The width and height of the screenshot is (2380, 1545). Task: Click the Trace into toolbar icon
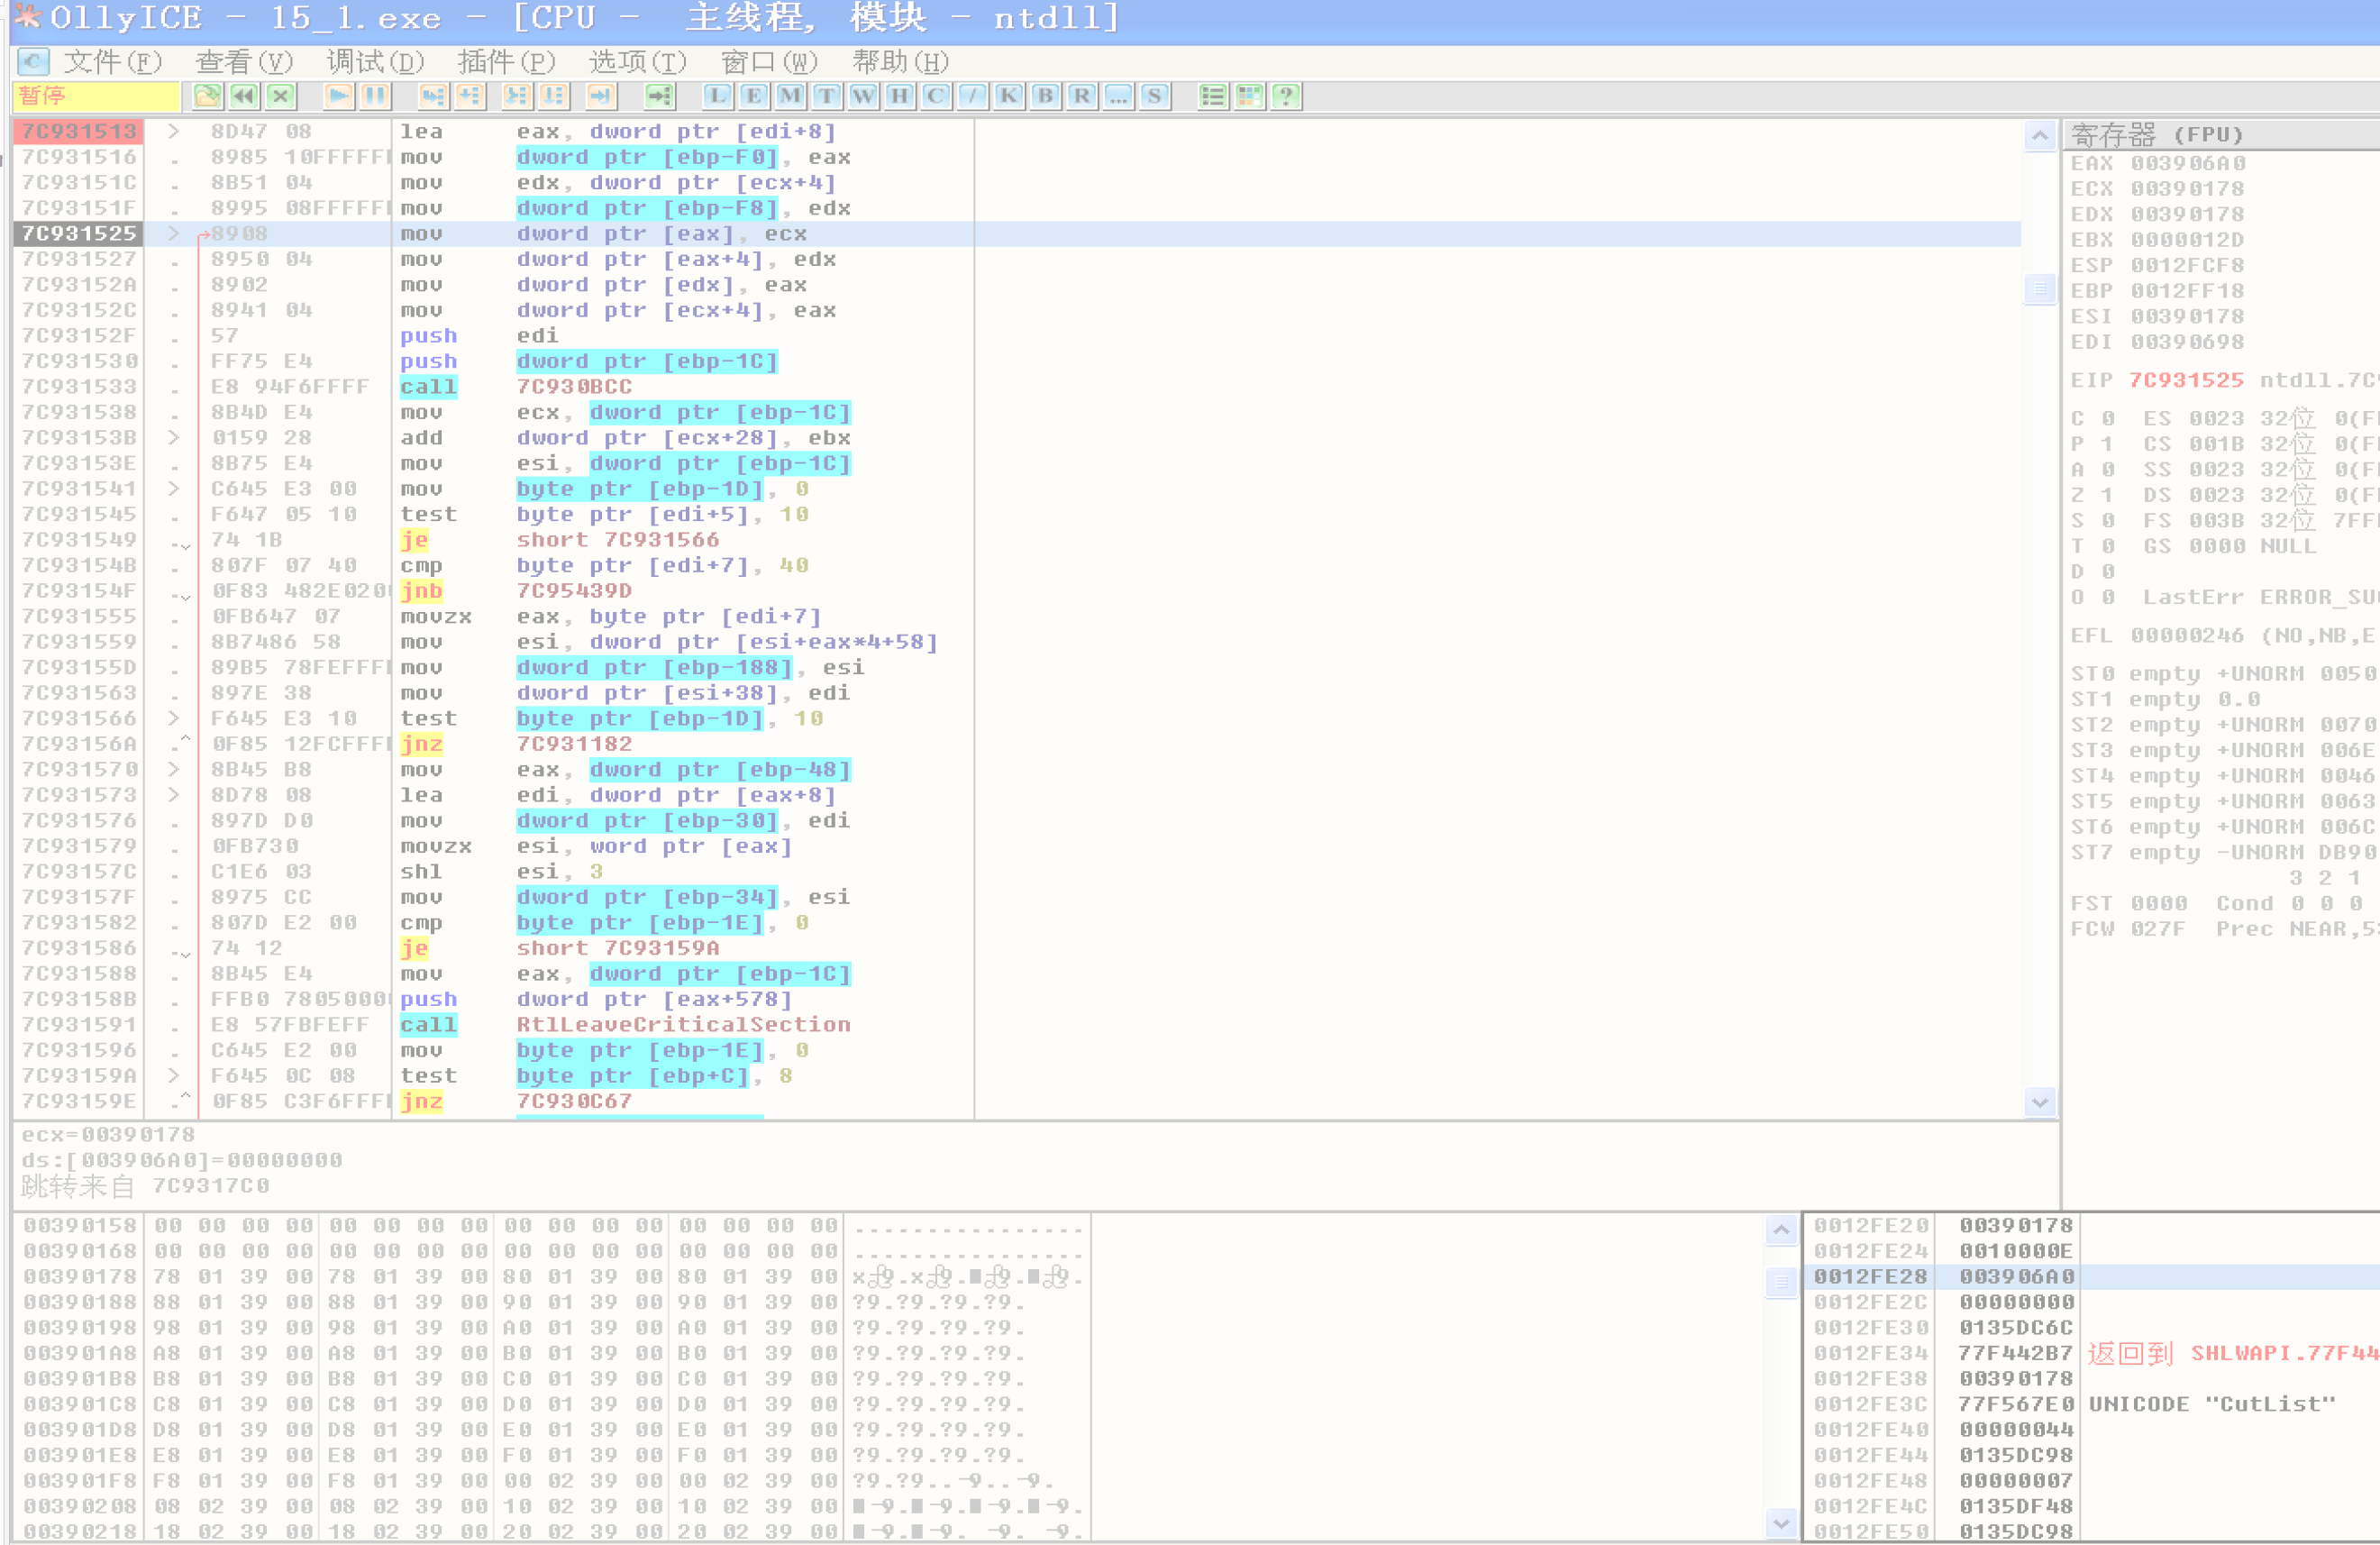[516, 96]
